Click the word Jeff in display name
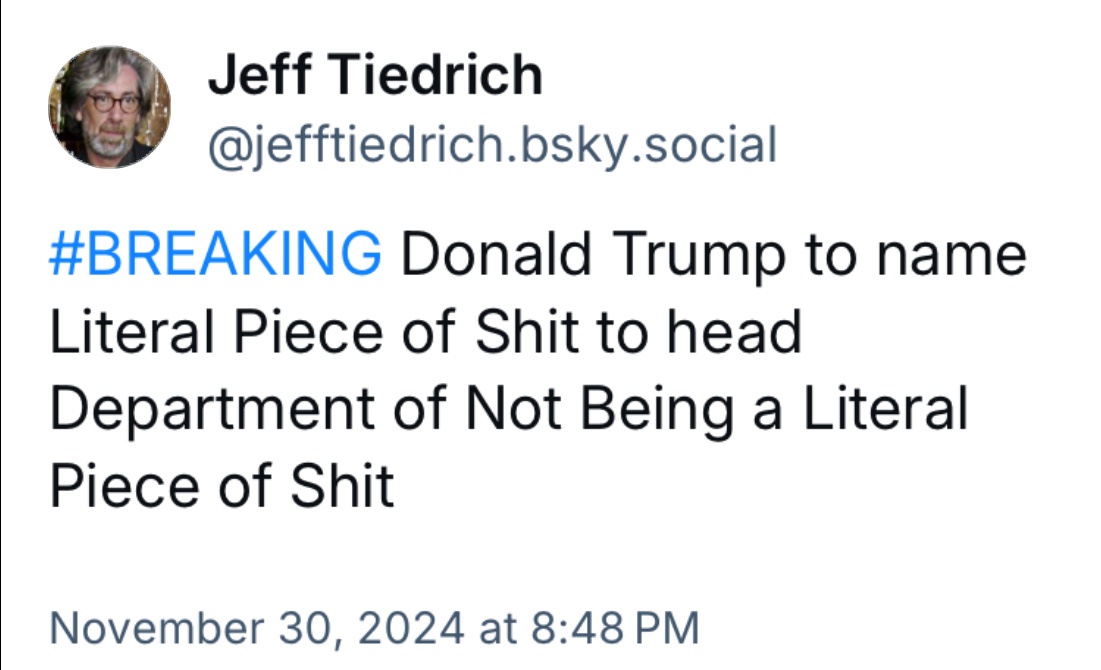1101x670 pixels. pos(259,74)
